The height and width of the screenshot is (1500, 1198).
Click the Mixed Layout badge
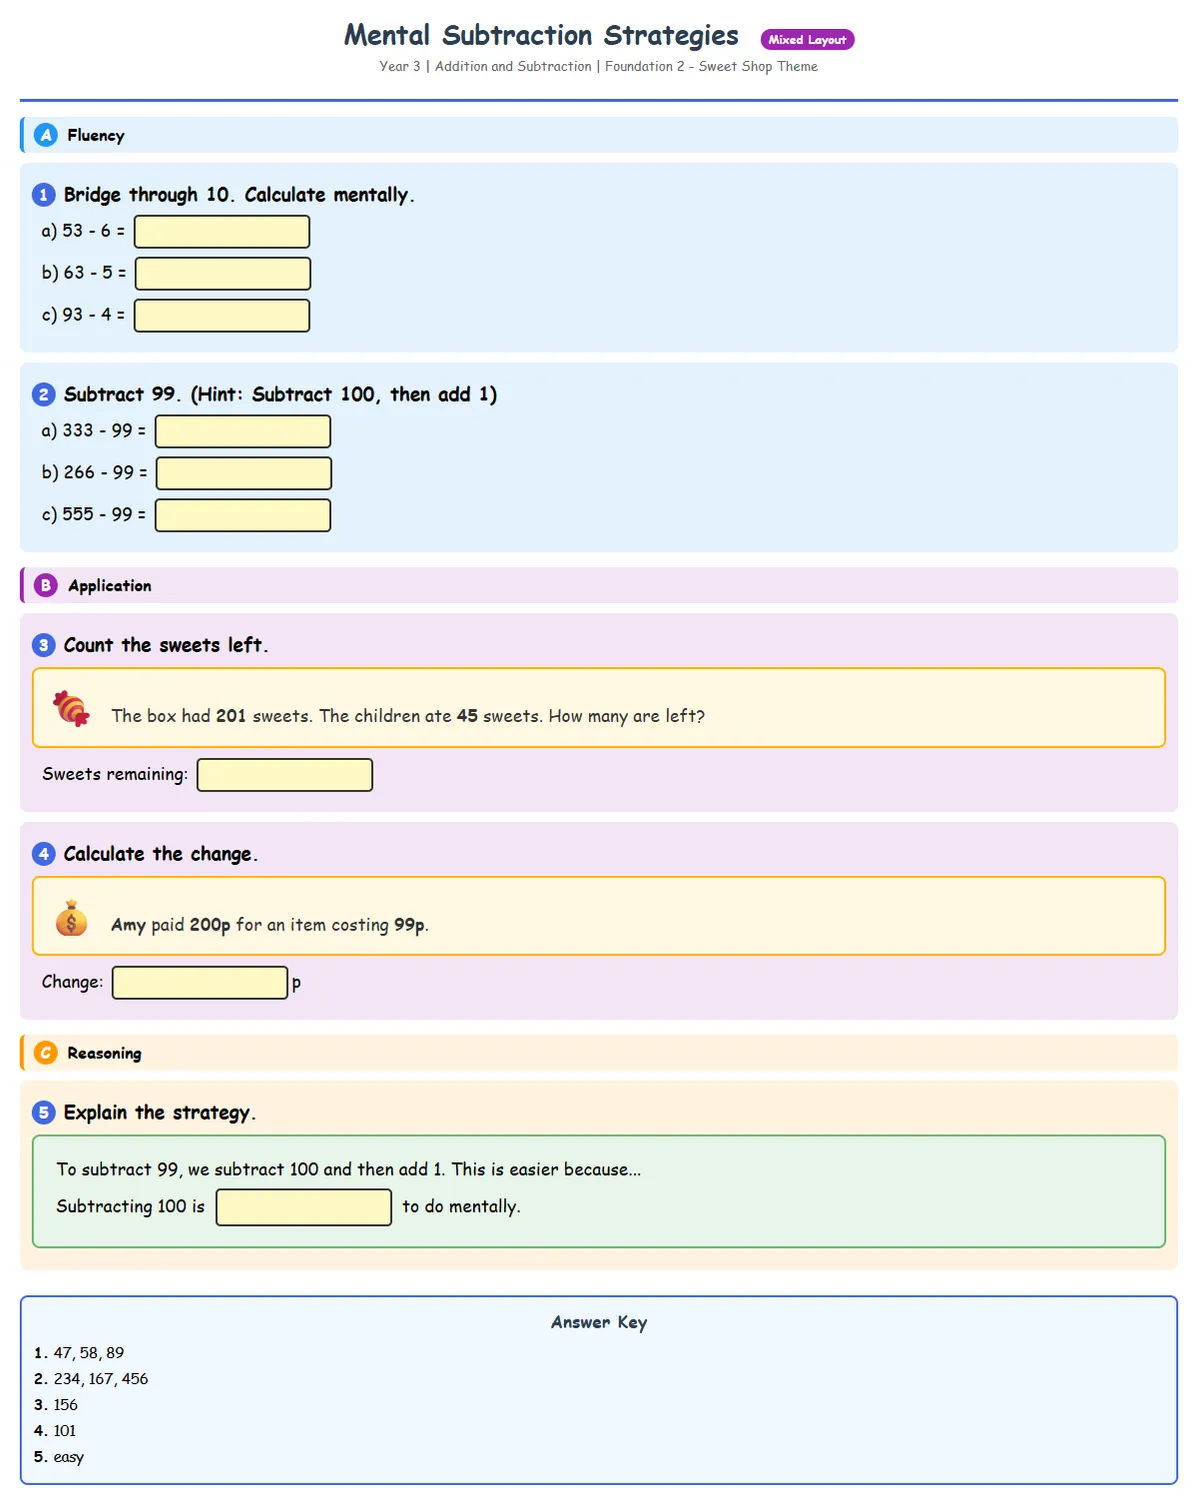[x=807, y=40]
